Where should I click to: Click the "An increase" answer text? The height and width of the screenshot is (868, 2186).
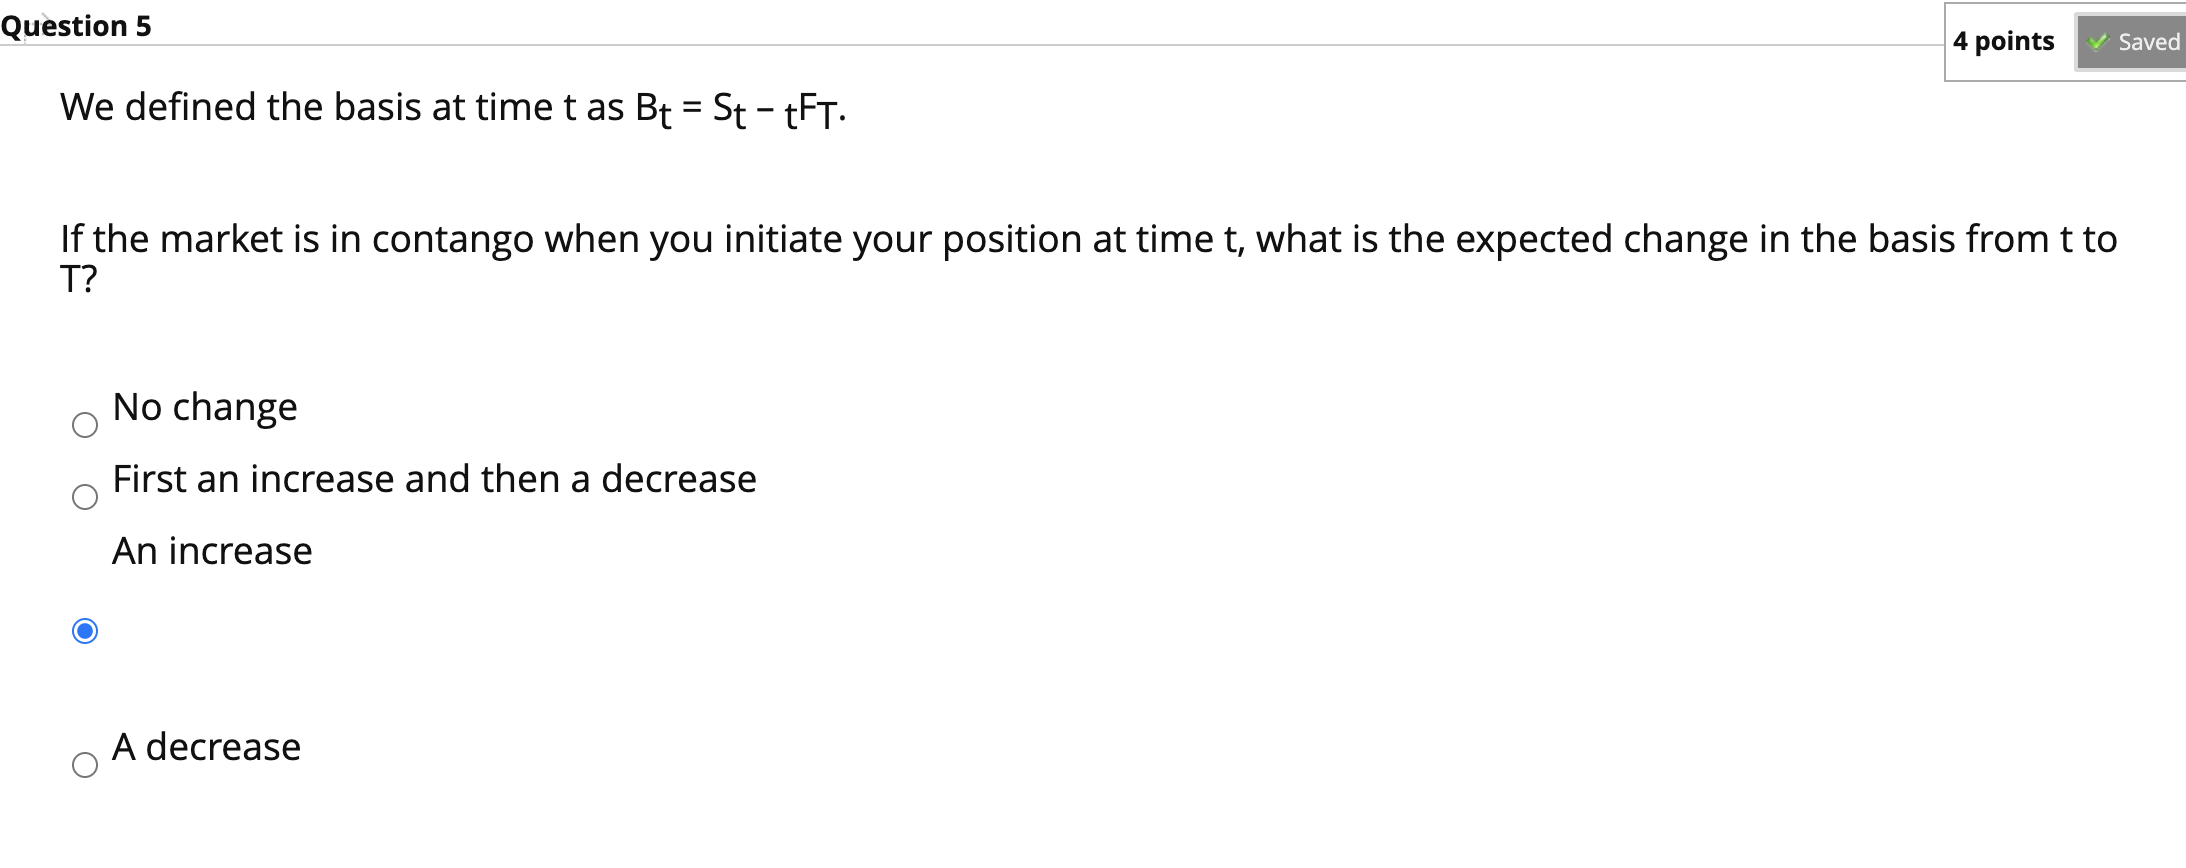(211, 550)
